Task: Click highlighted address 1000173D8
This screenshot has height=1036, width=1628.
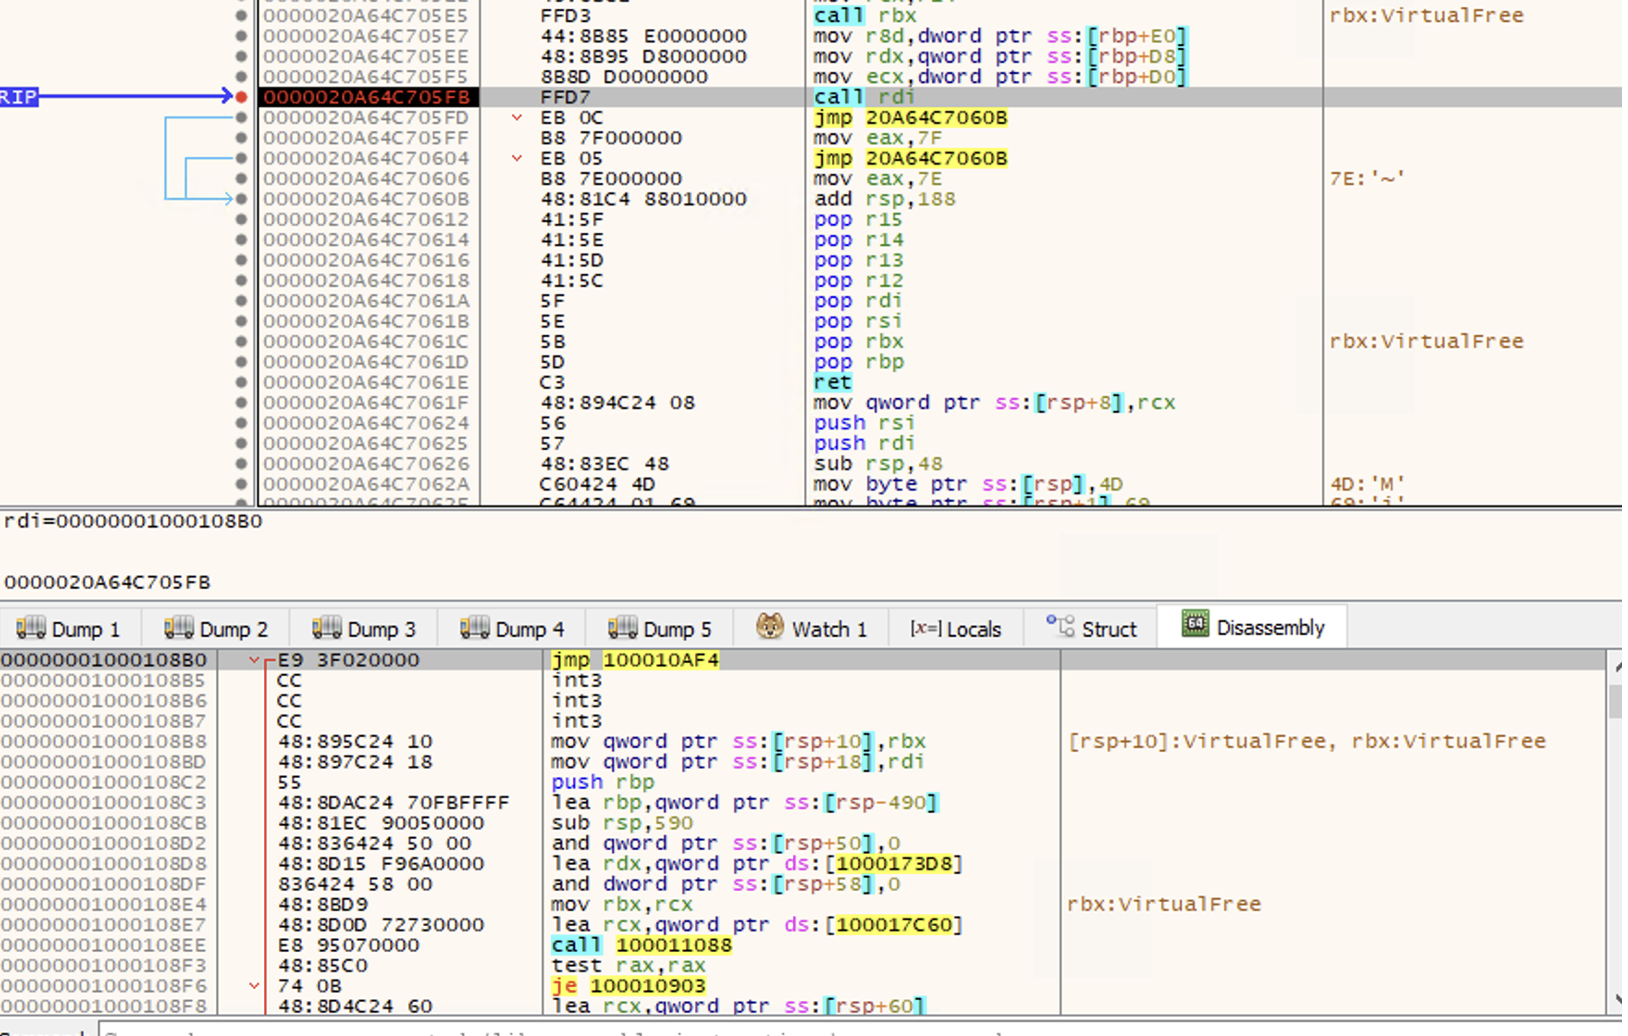Action: coord(894,864)
